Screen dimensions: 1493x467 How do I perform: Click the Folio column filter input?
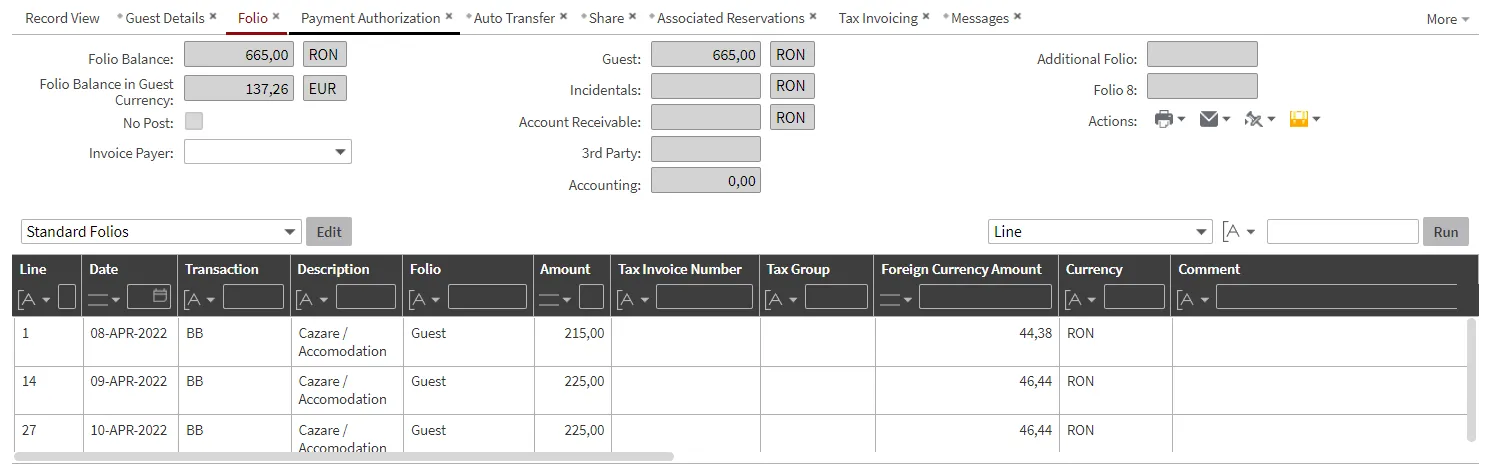487,297
